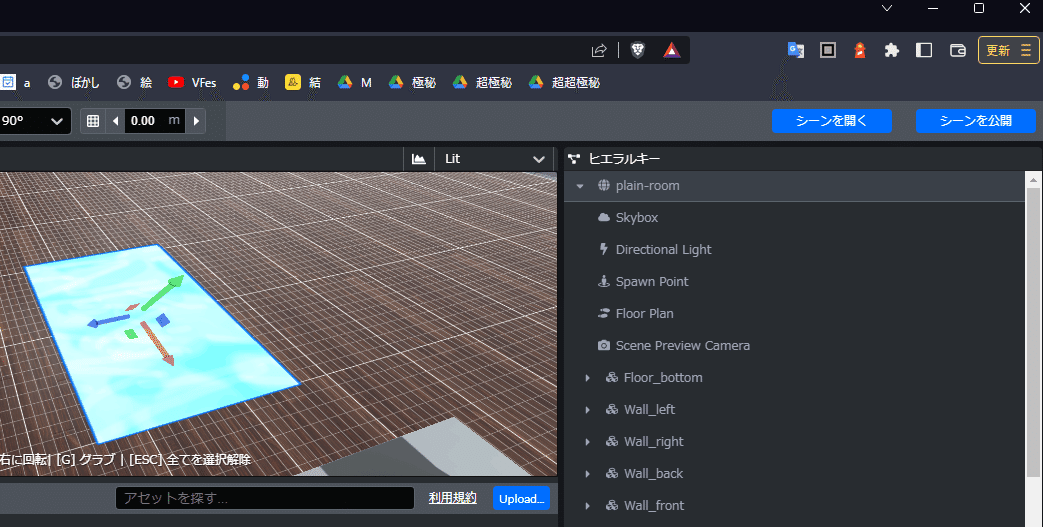Image resolution: width=1043 pixels, height=527 pixels.
Task: Increase grid height with right arrow
Action: click(x=196, y=121)
